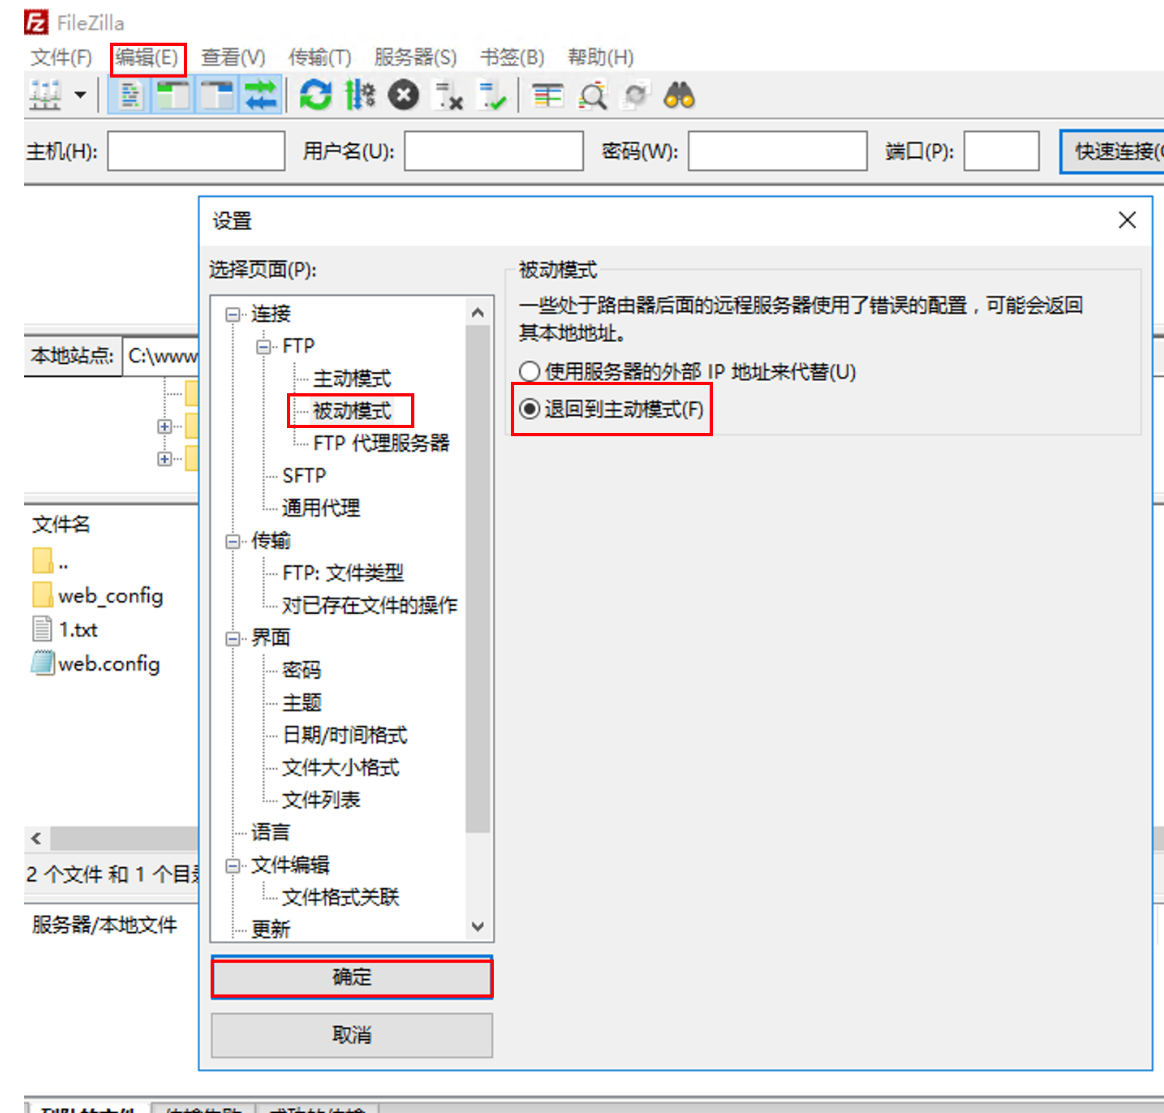Click the 主机(H) host input field
This screenshot has width=1164, height=1113.
[x=196, y=152]
